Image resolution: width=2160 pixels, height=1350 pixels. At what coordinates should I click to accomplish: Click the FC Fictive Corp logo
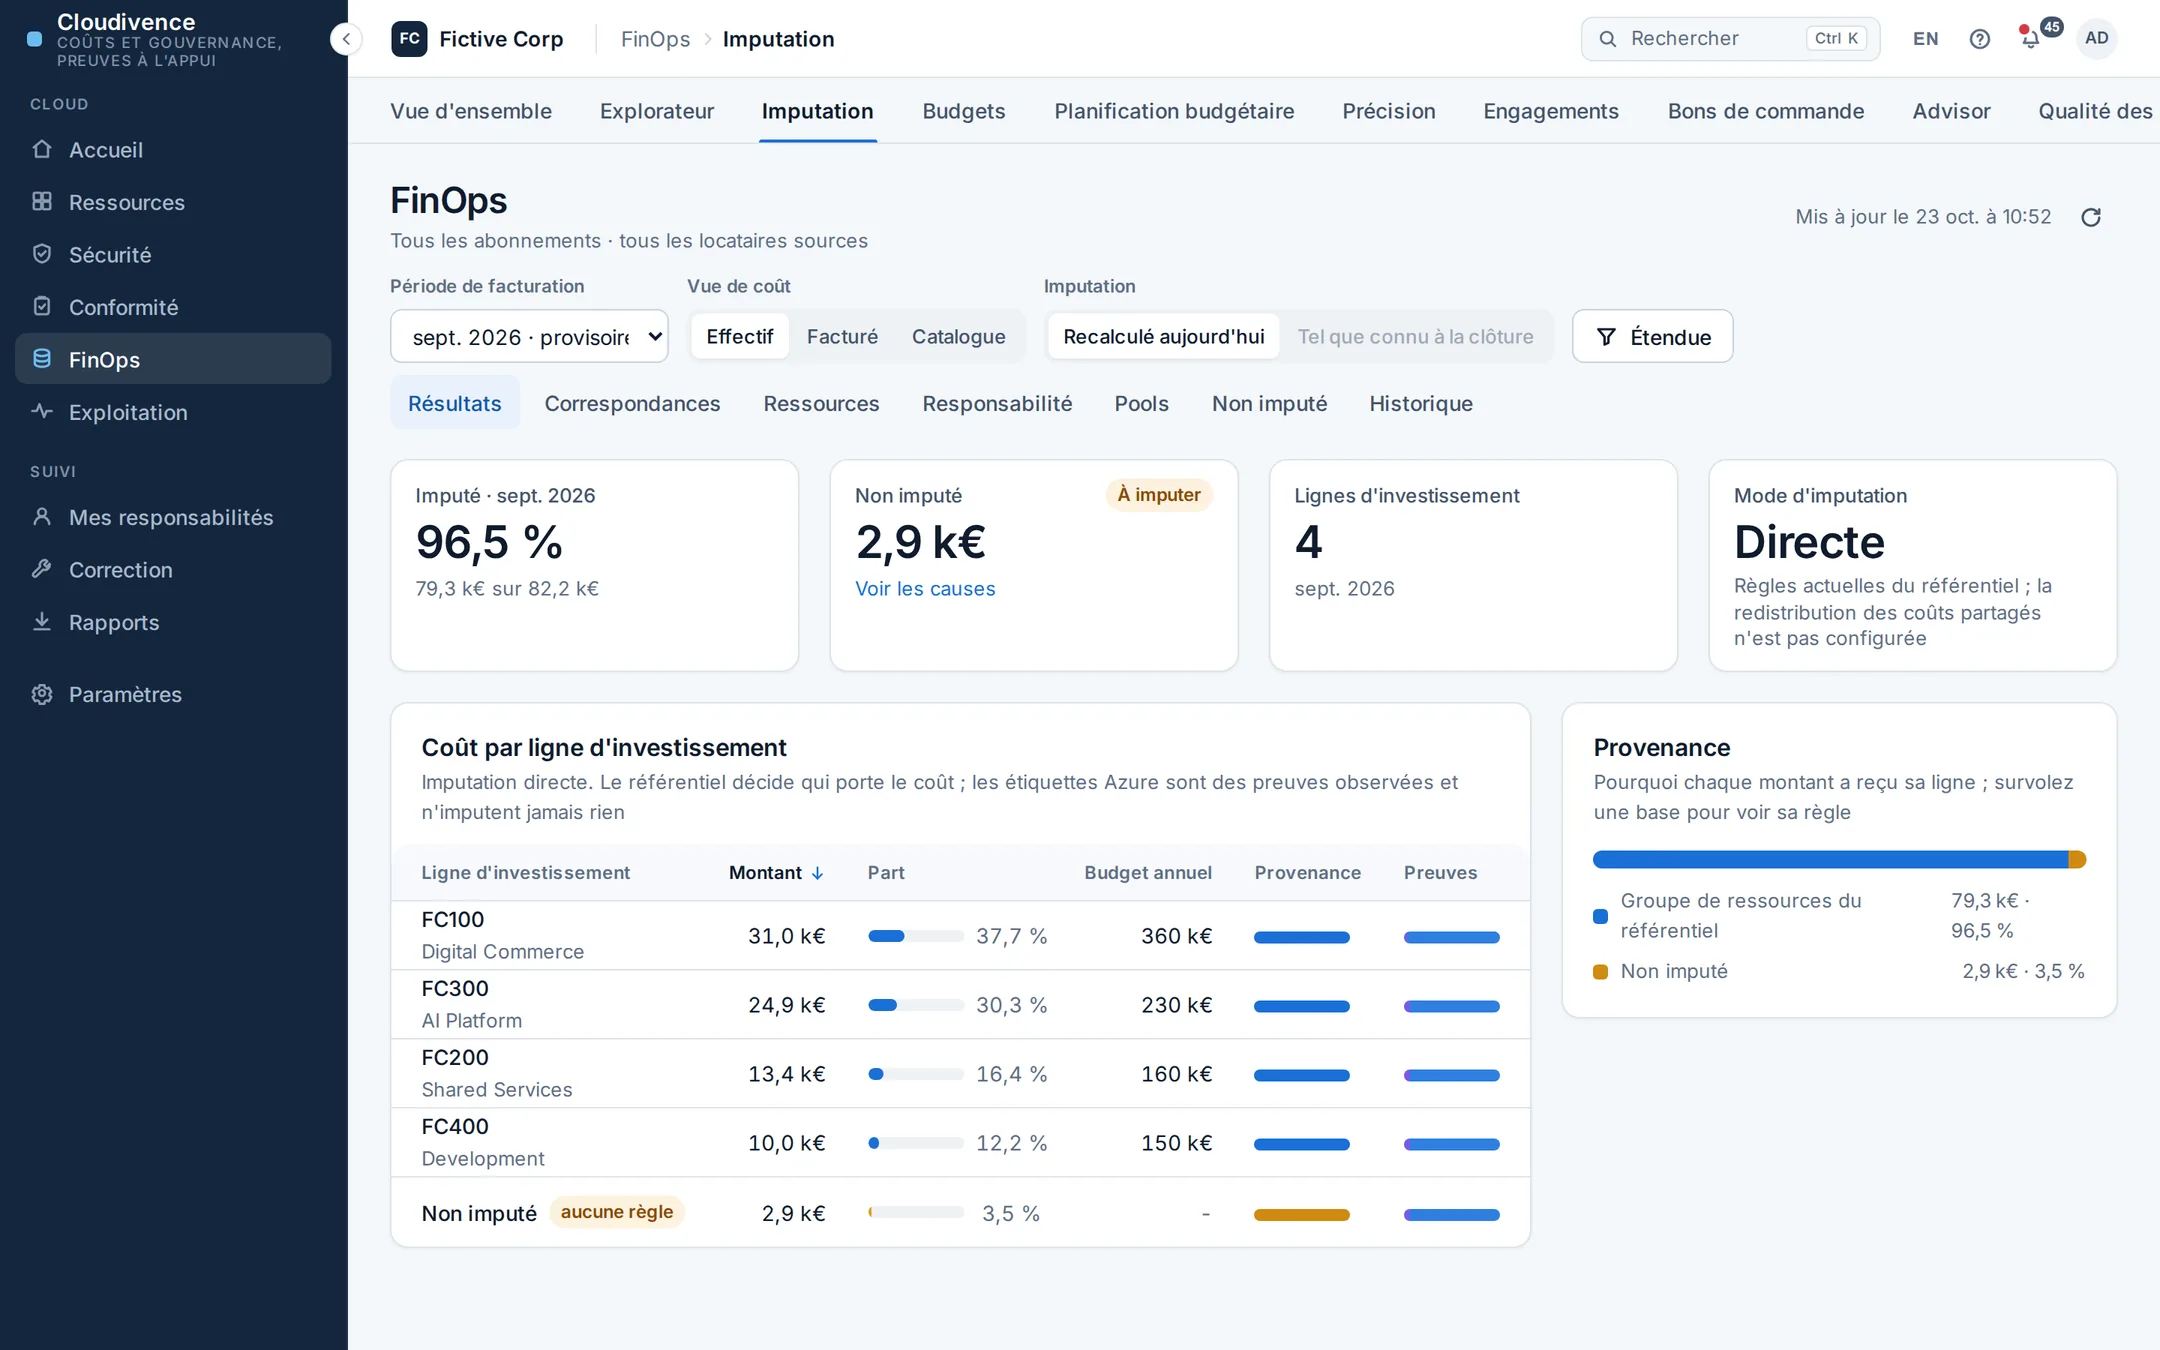[x=409, y=39]
